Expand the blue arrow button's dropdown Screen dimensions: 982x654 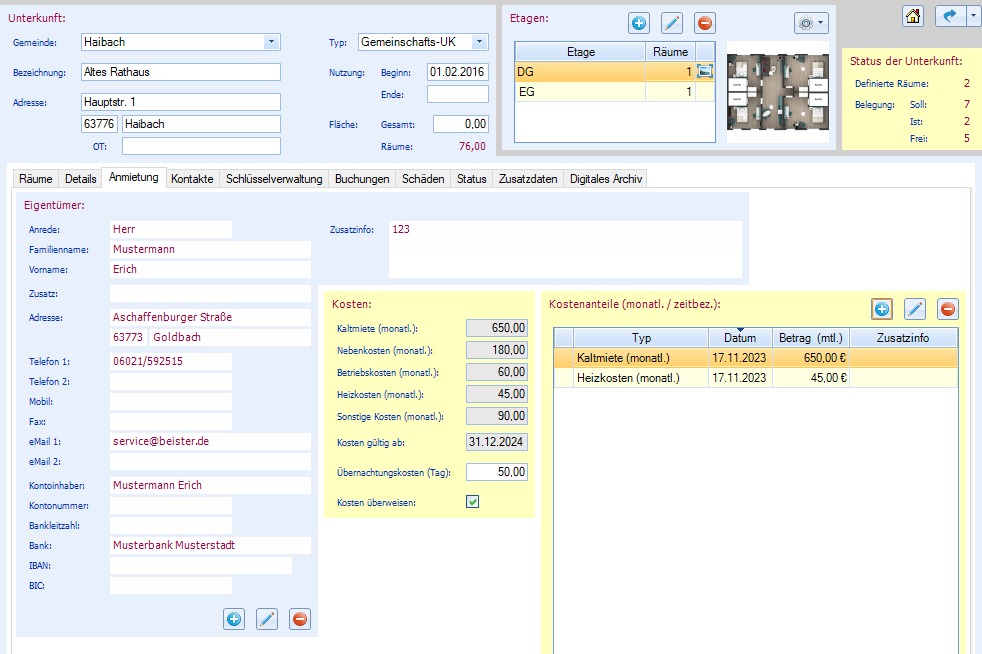tap(973, 16)
